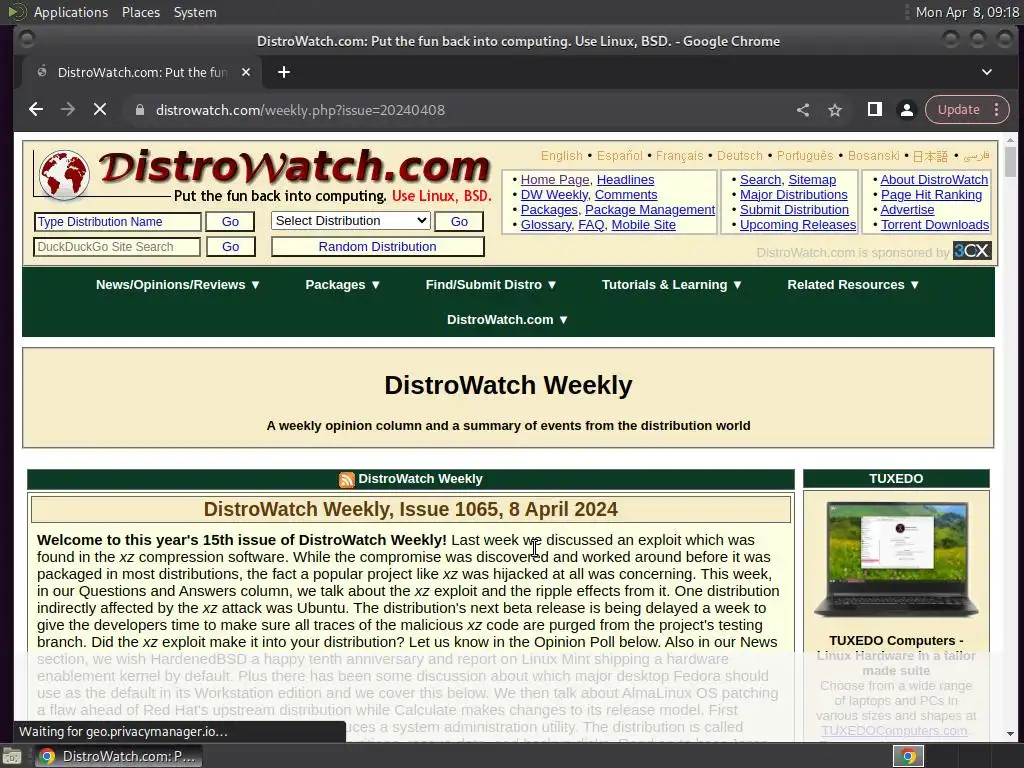The height and width of the screenshot is (768, 1024).
Task: Focus the DuckDuckGo Site Search field
Action: (117, 247)
